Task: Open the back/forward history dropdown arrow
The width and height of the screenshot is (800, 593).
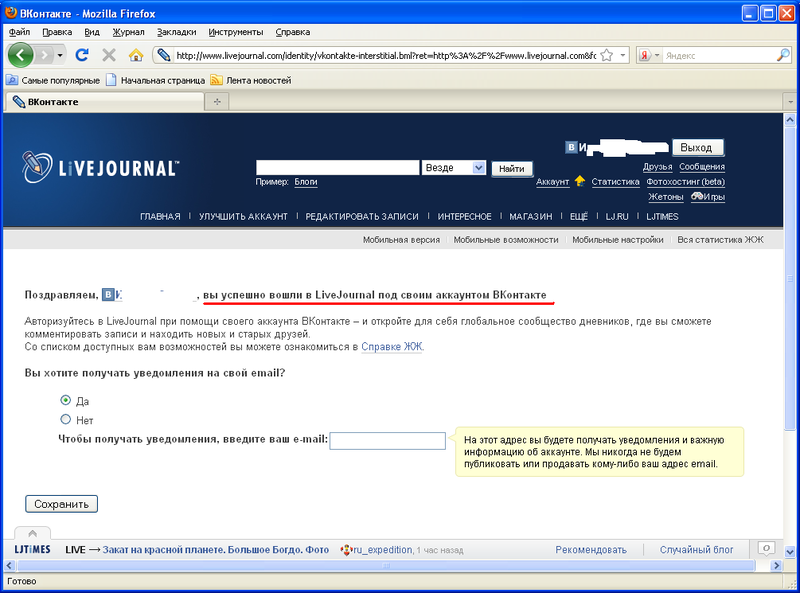Action: pyautogui.click(x=60, y=55)
